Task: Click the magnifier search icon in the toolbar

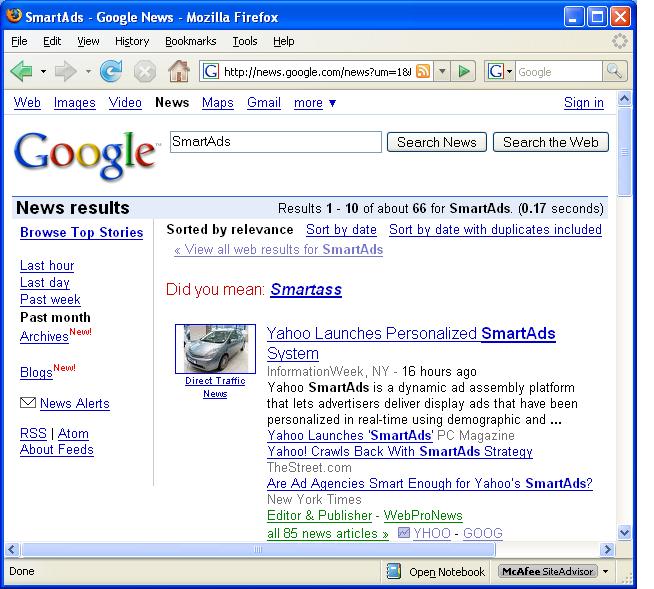Action: pos(614,71)
